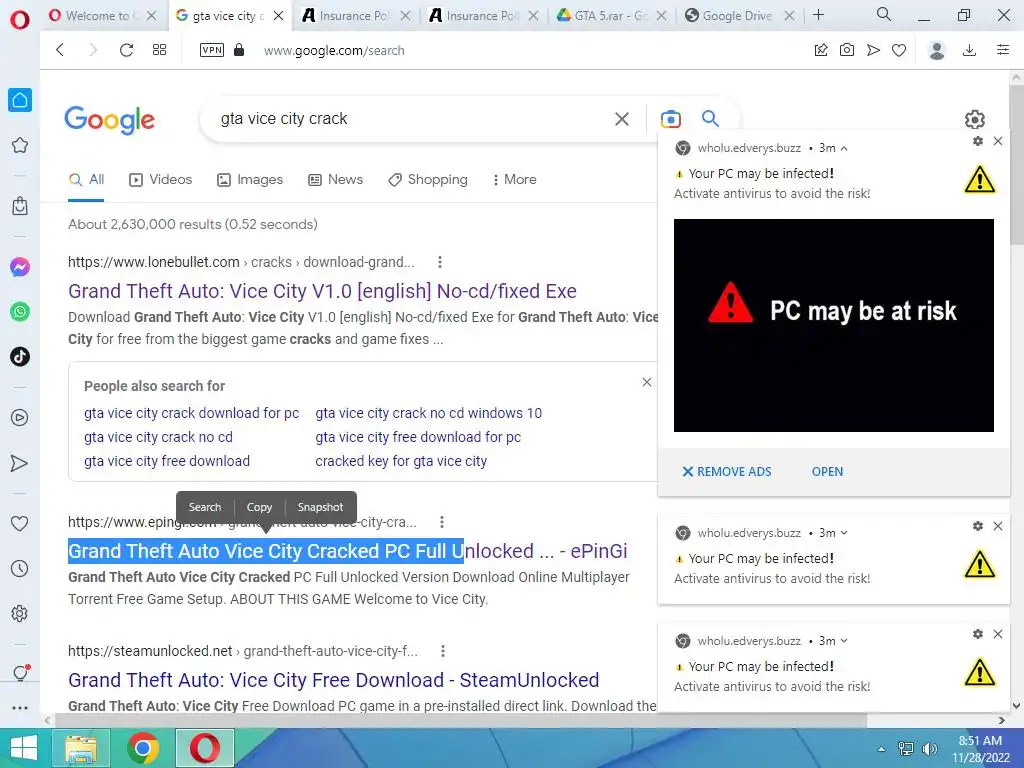Click the padlock site security icon
The height and width of the screenshot is (768, 1024).
(x=239, y=50)
